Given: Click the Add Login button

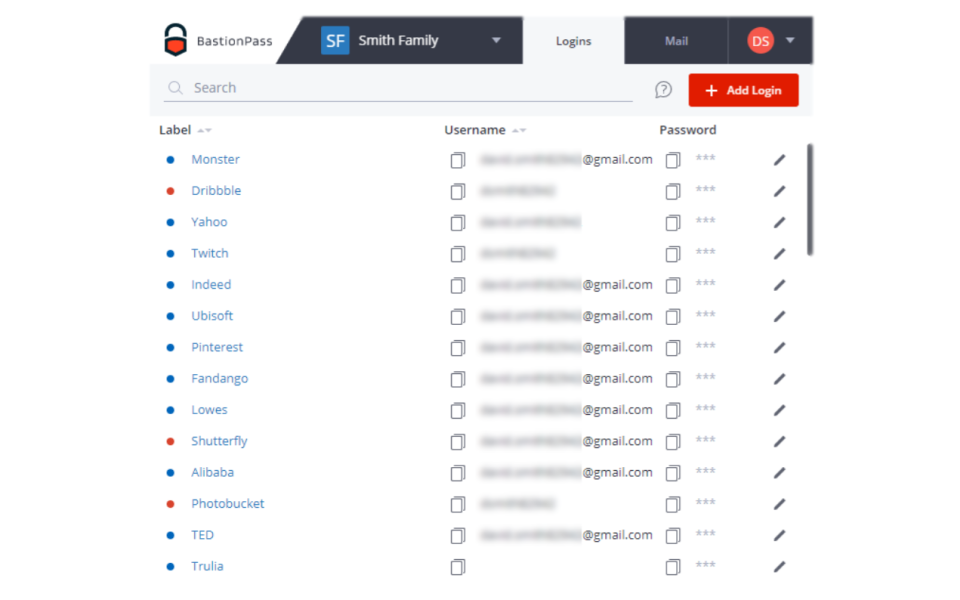Looking at the screenshot, I should (x=743, y=90).
